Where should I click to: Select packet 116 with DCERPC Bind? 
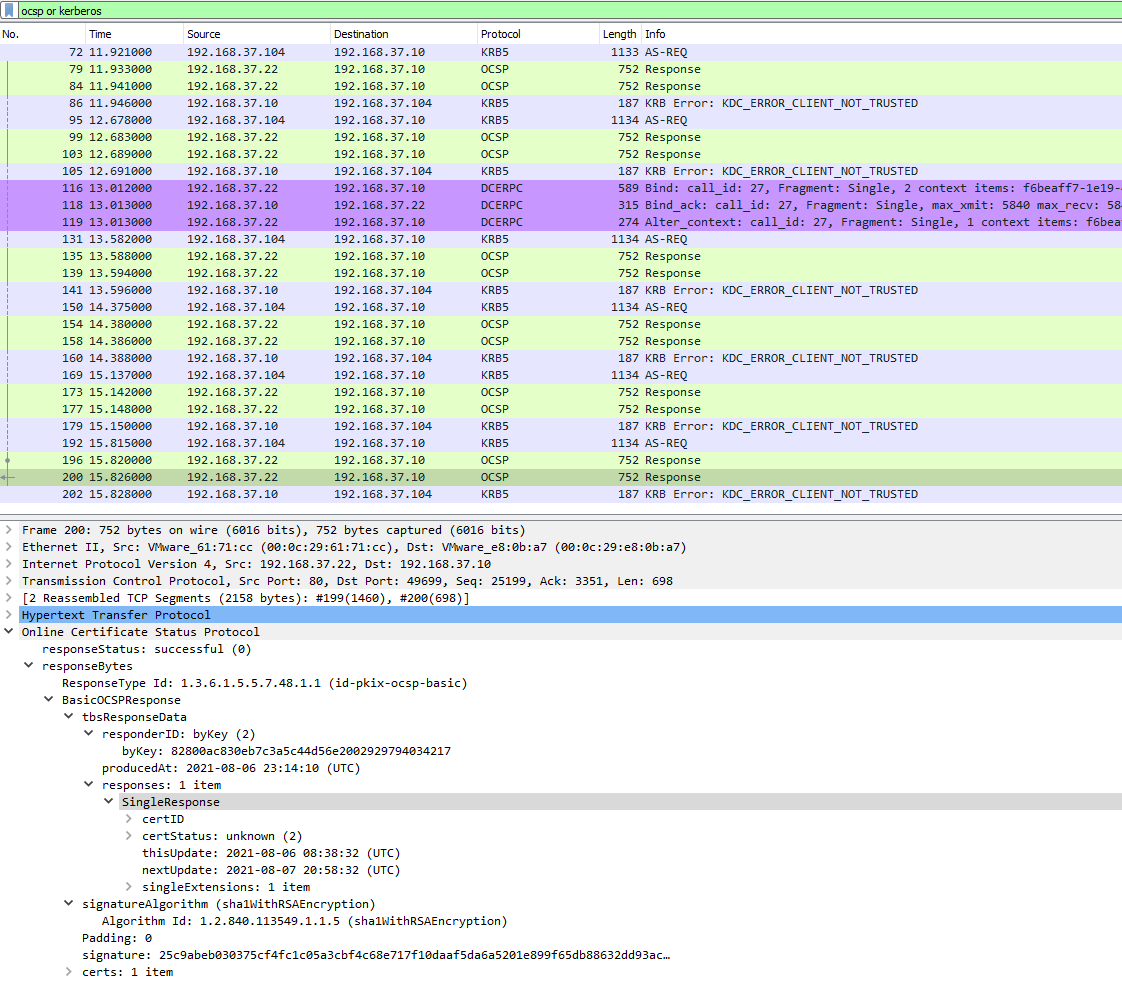[300, 187]
